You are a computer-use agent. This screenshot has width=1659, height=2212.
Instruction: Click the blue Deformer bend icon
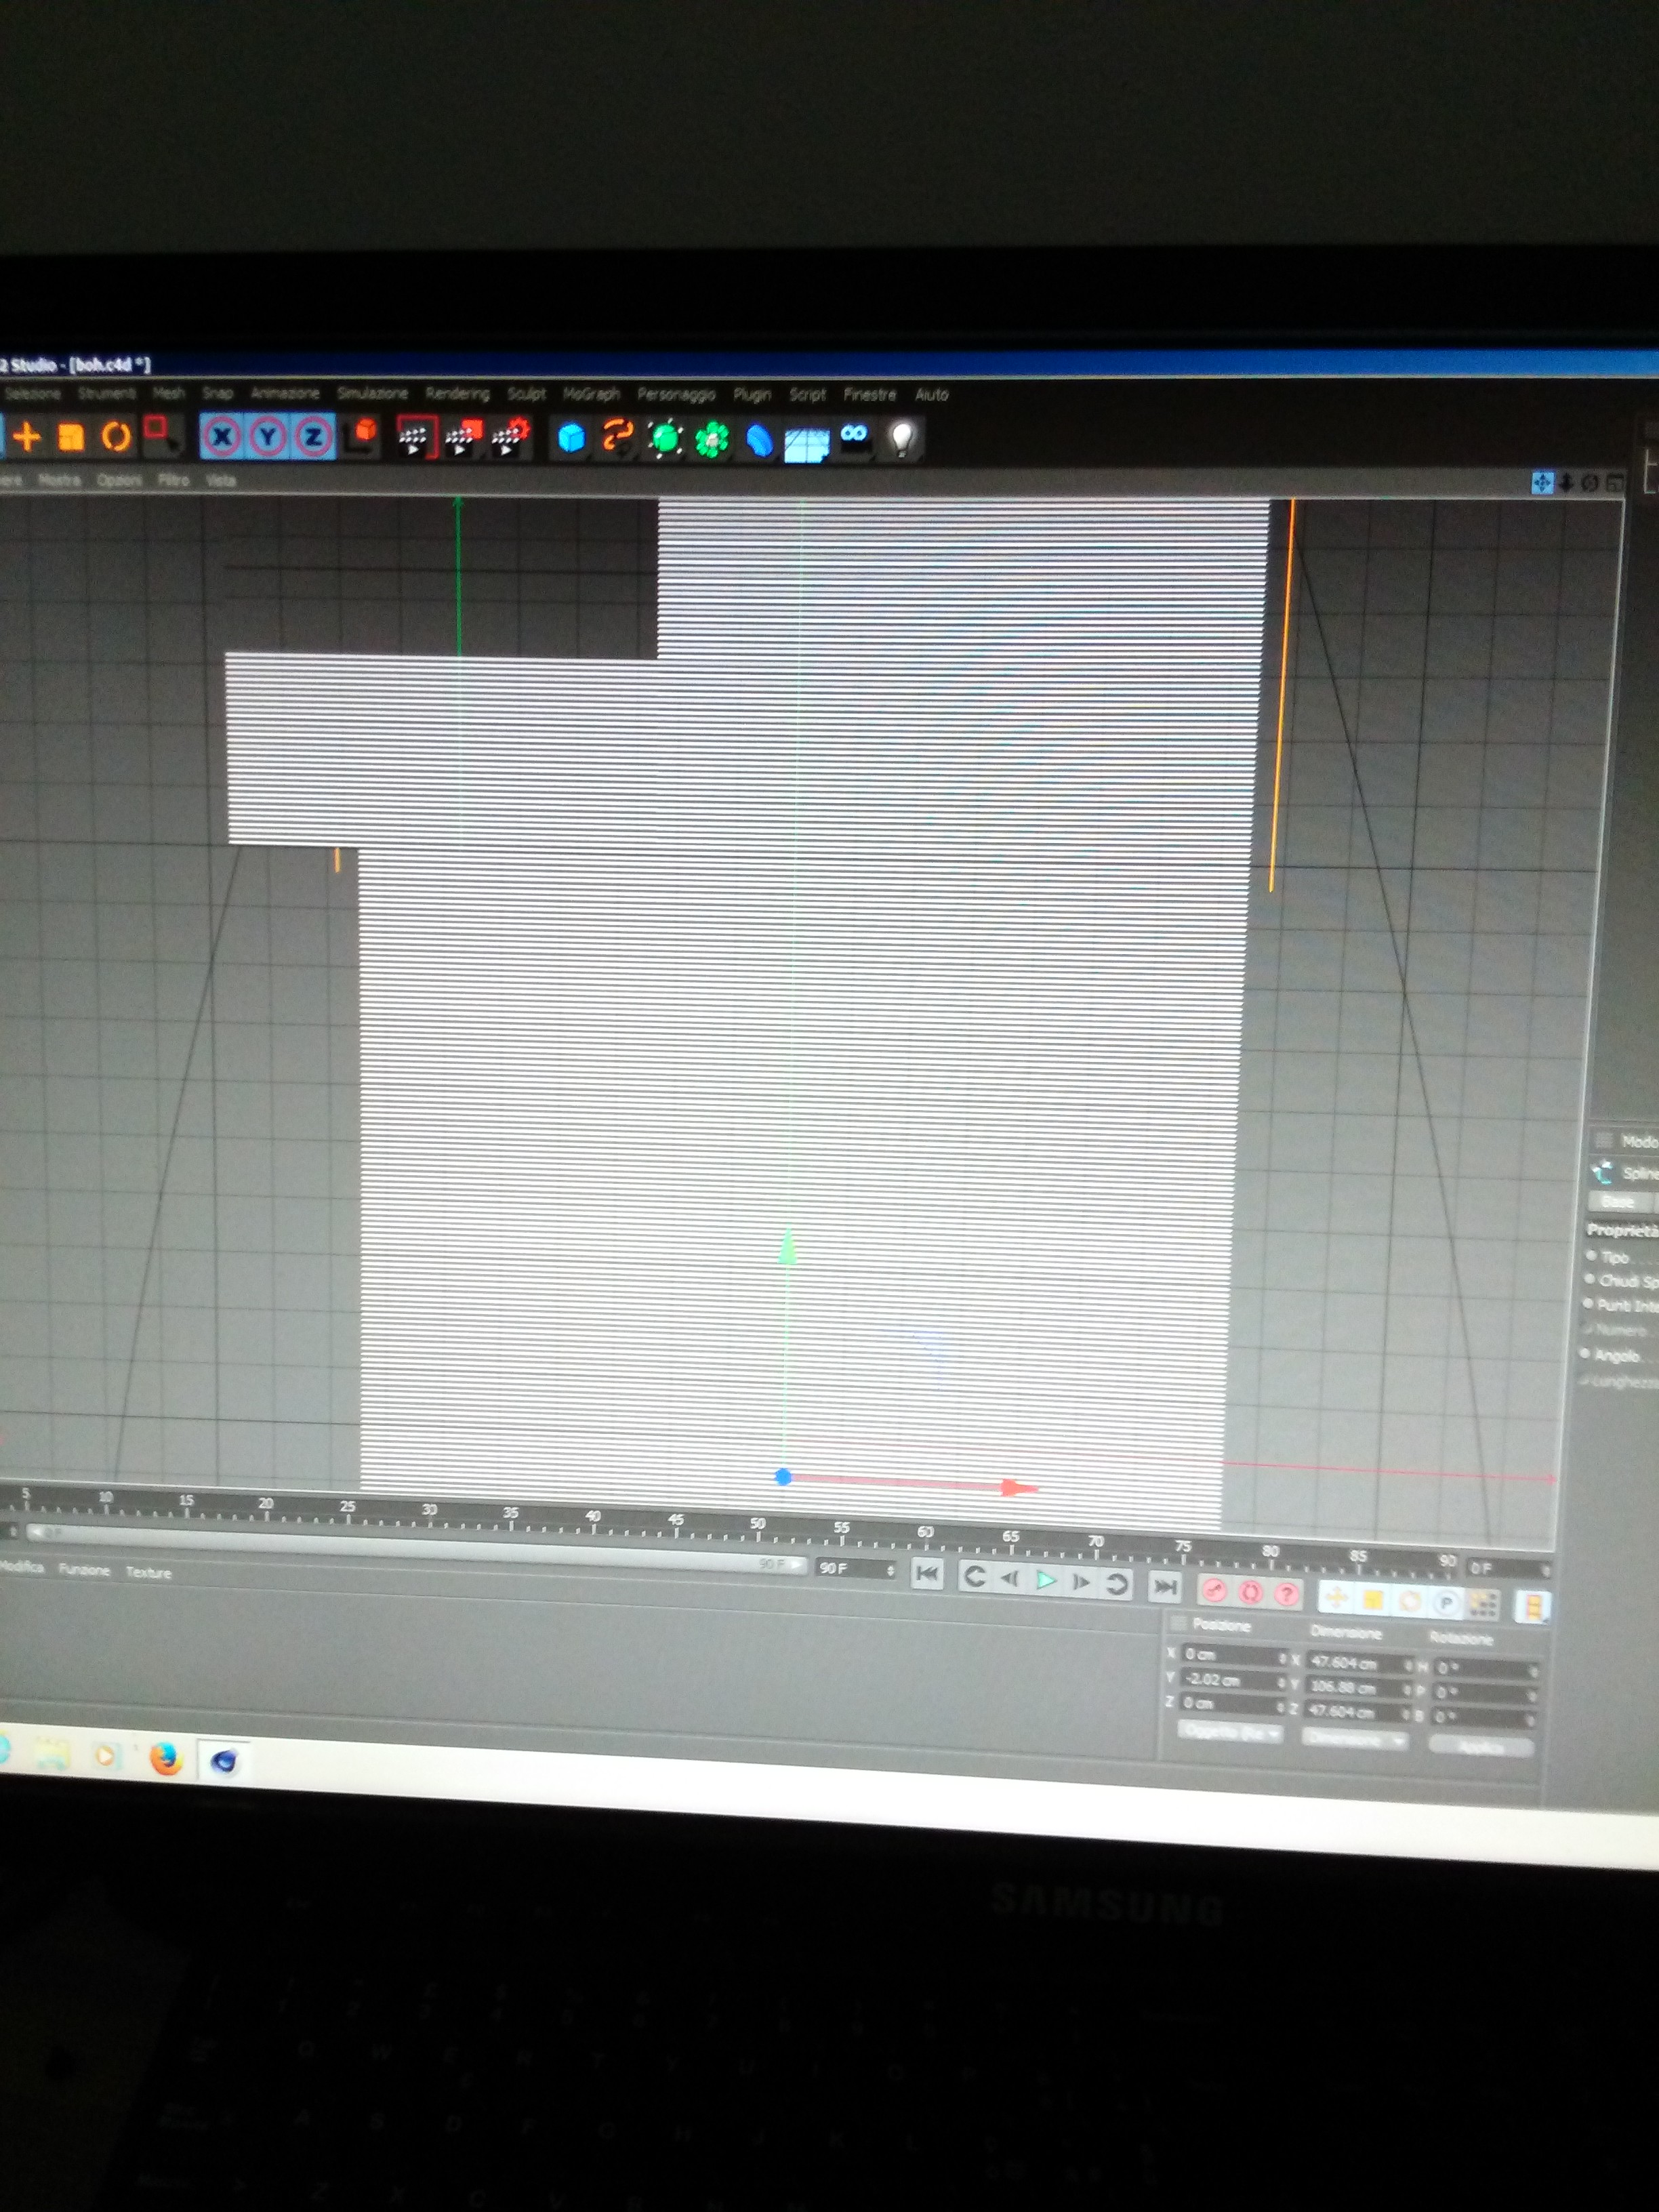[759, 440]
